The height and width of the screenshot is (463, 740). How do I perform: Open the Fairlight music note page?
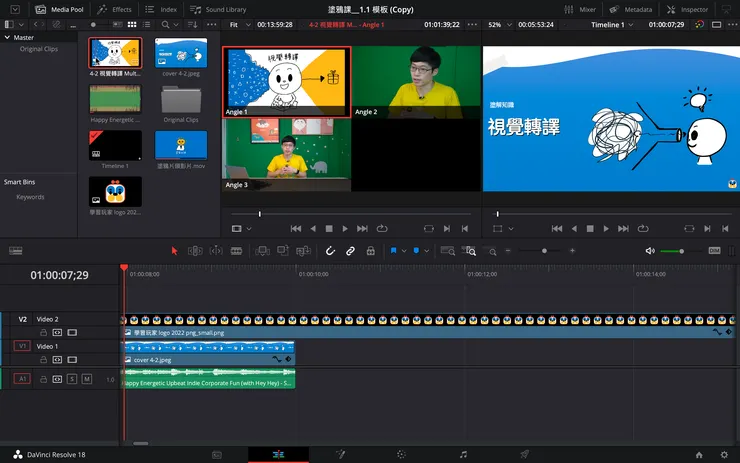(x=463, y=454)
